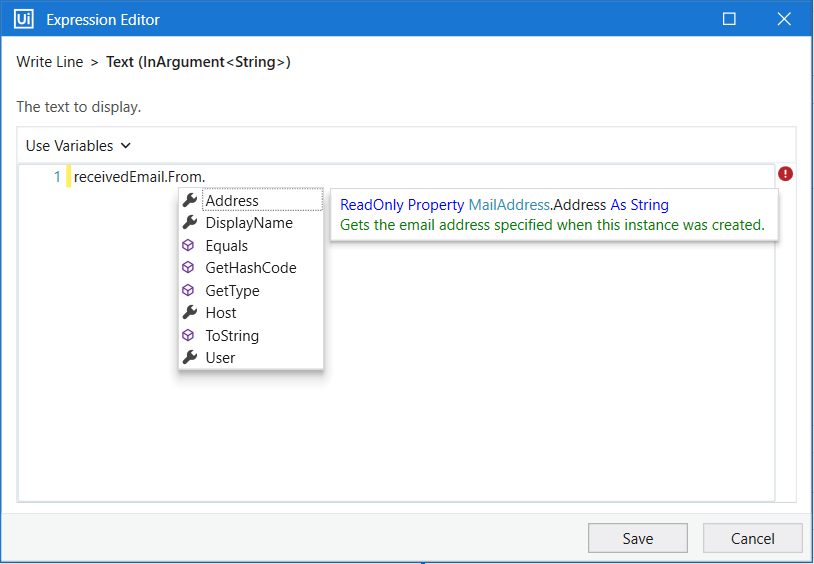Click the wrench icon beside Host

click(x=190, y=312)
